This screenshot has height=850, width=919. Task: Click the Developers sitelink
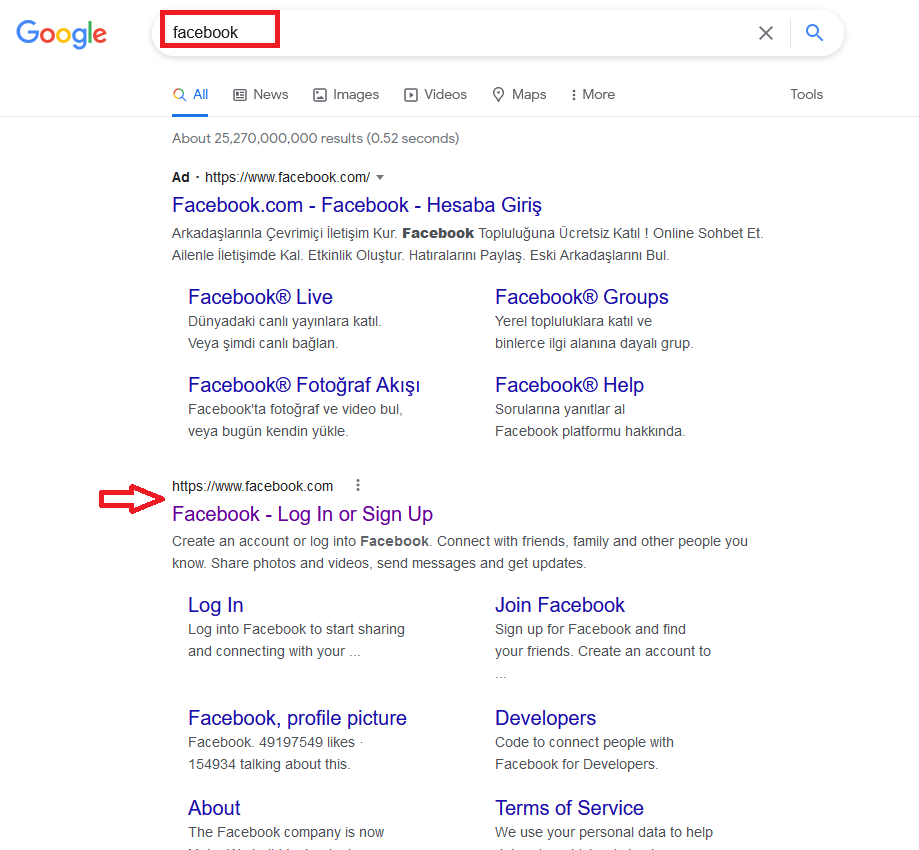click(x=545, y=718)
